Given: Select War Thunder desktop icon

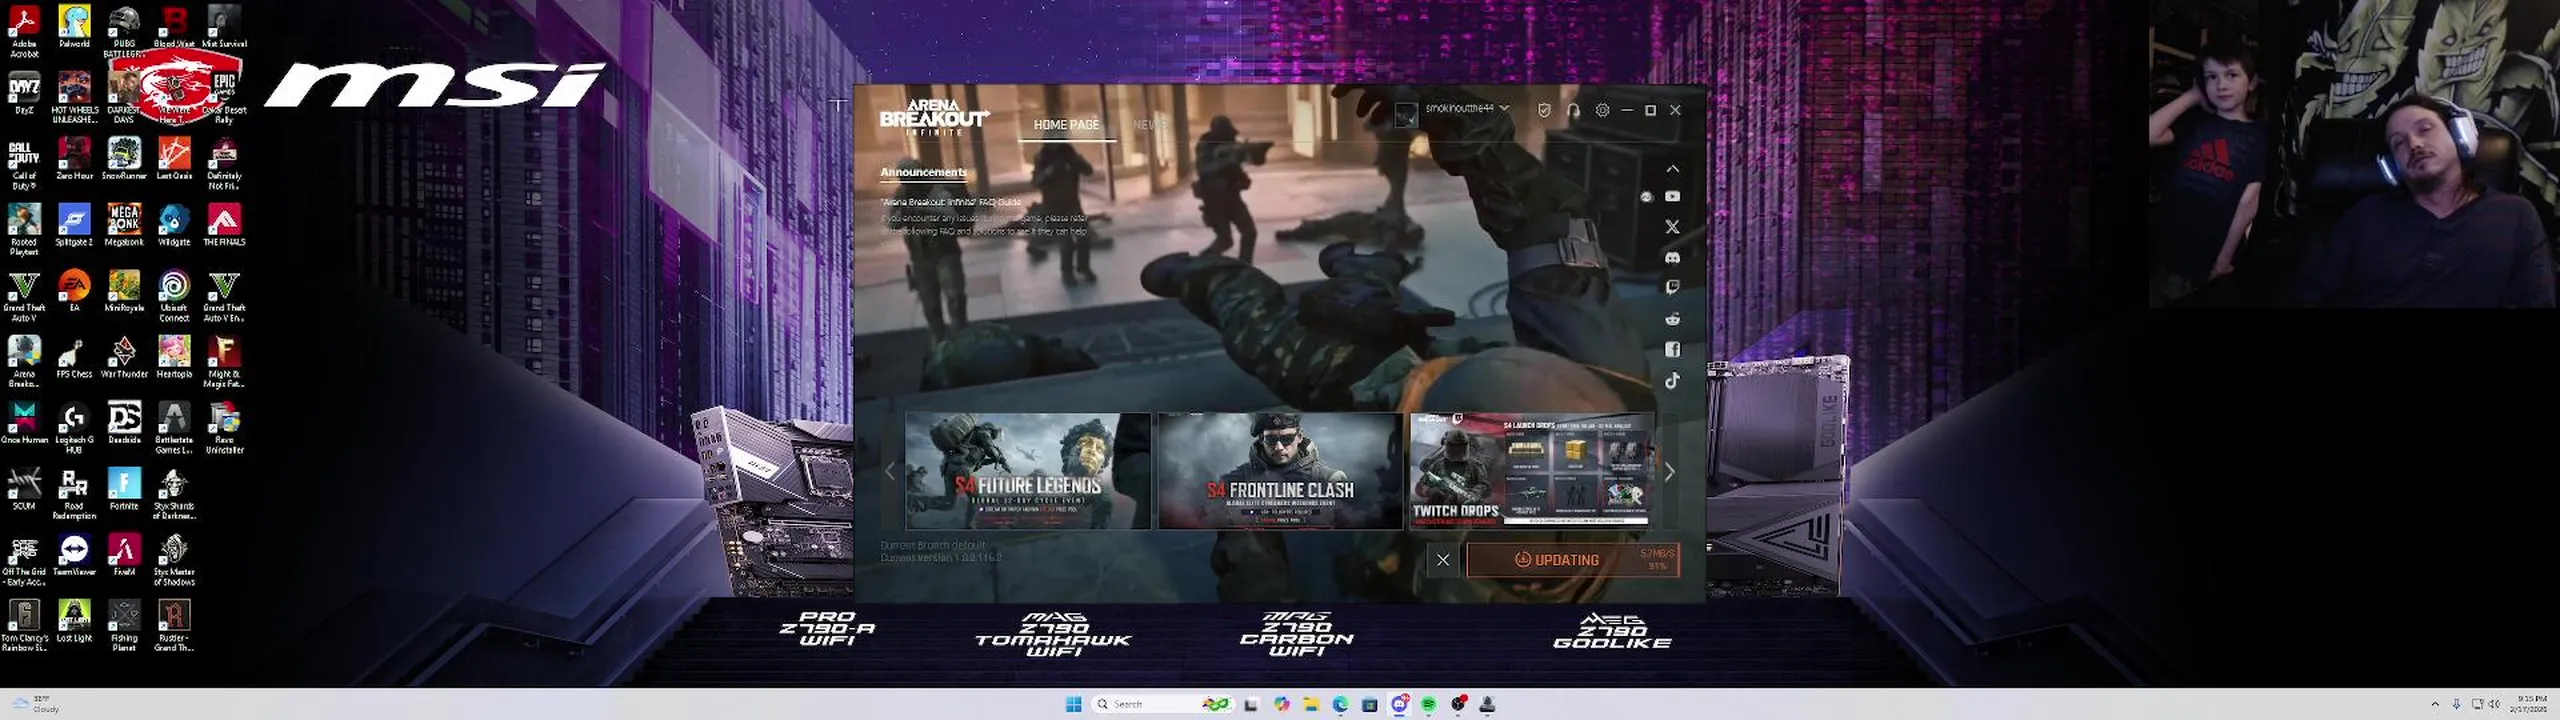Looking at the screenshot, I should pyautogui.click(x=124, y=357).
